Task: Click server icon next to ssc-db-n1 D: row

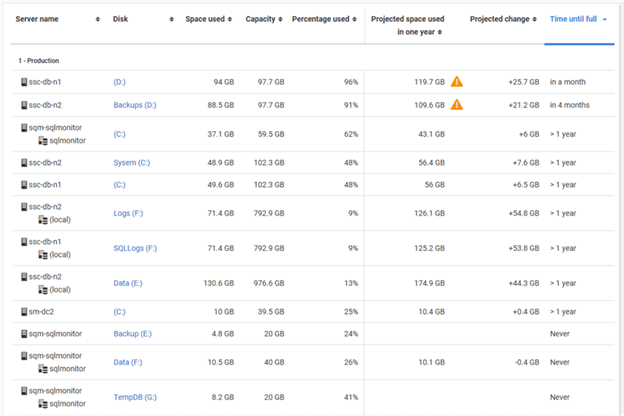Action: 24,82
